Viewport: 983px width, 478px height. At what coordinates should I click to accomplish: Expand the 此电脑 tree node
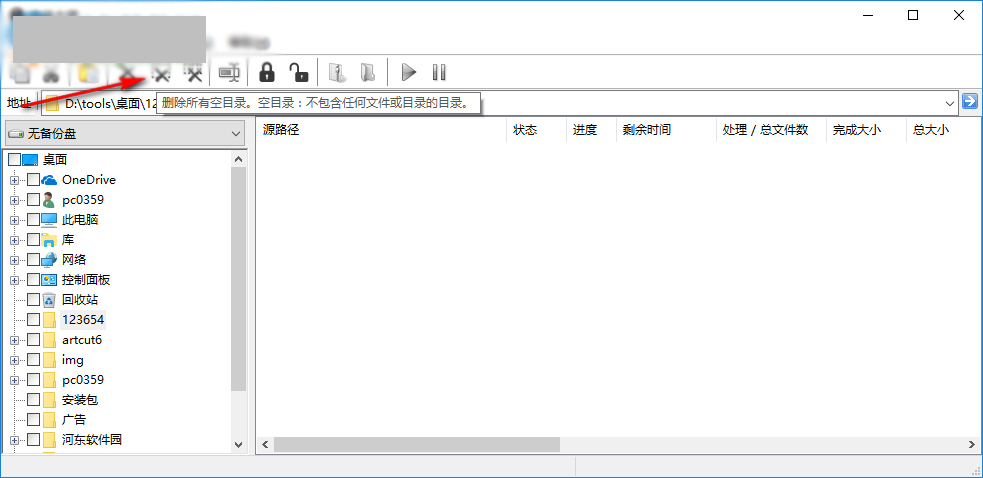(x=14, y=221)
